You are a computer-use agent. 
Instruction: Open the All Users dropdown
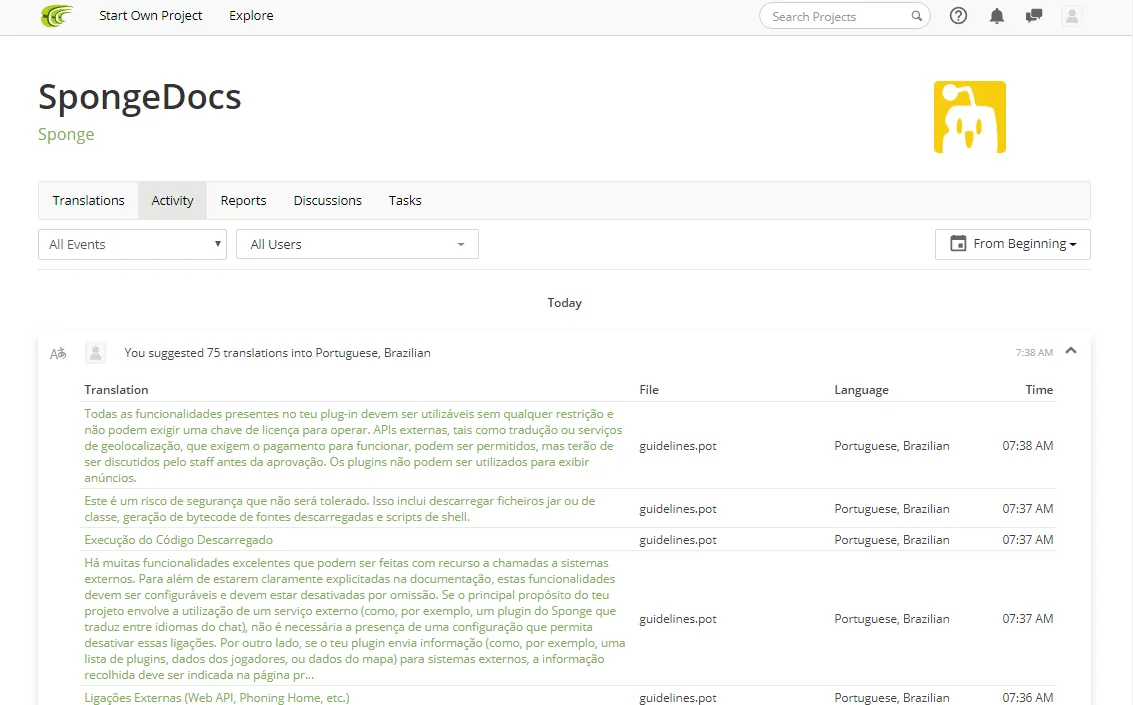coord(357,244)
